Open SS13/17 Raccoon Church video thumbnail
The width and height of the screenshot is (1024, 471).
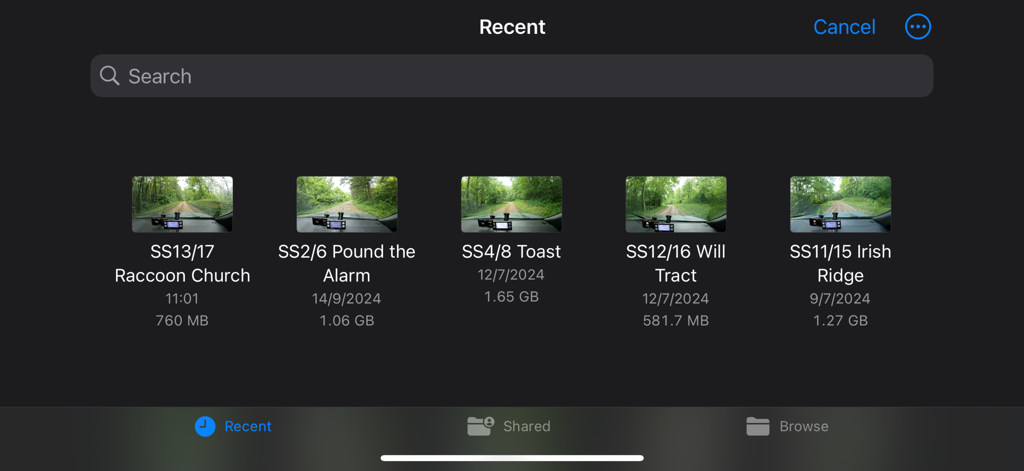(182, 204)
